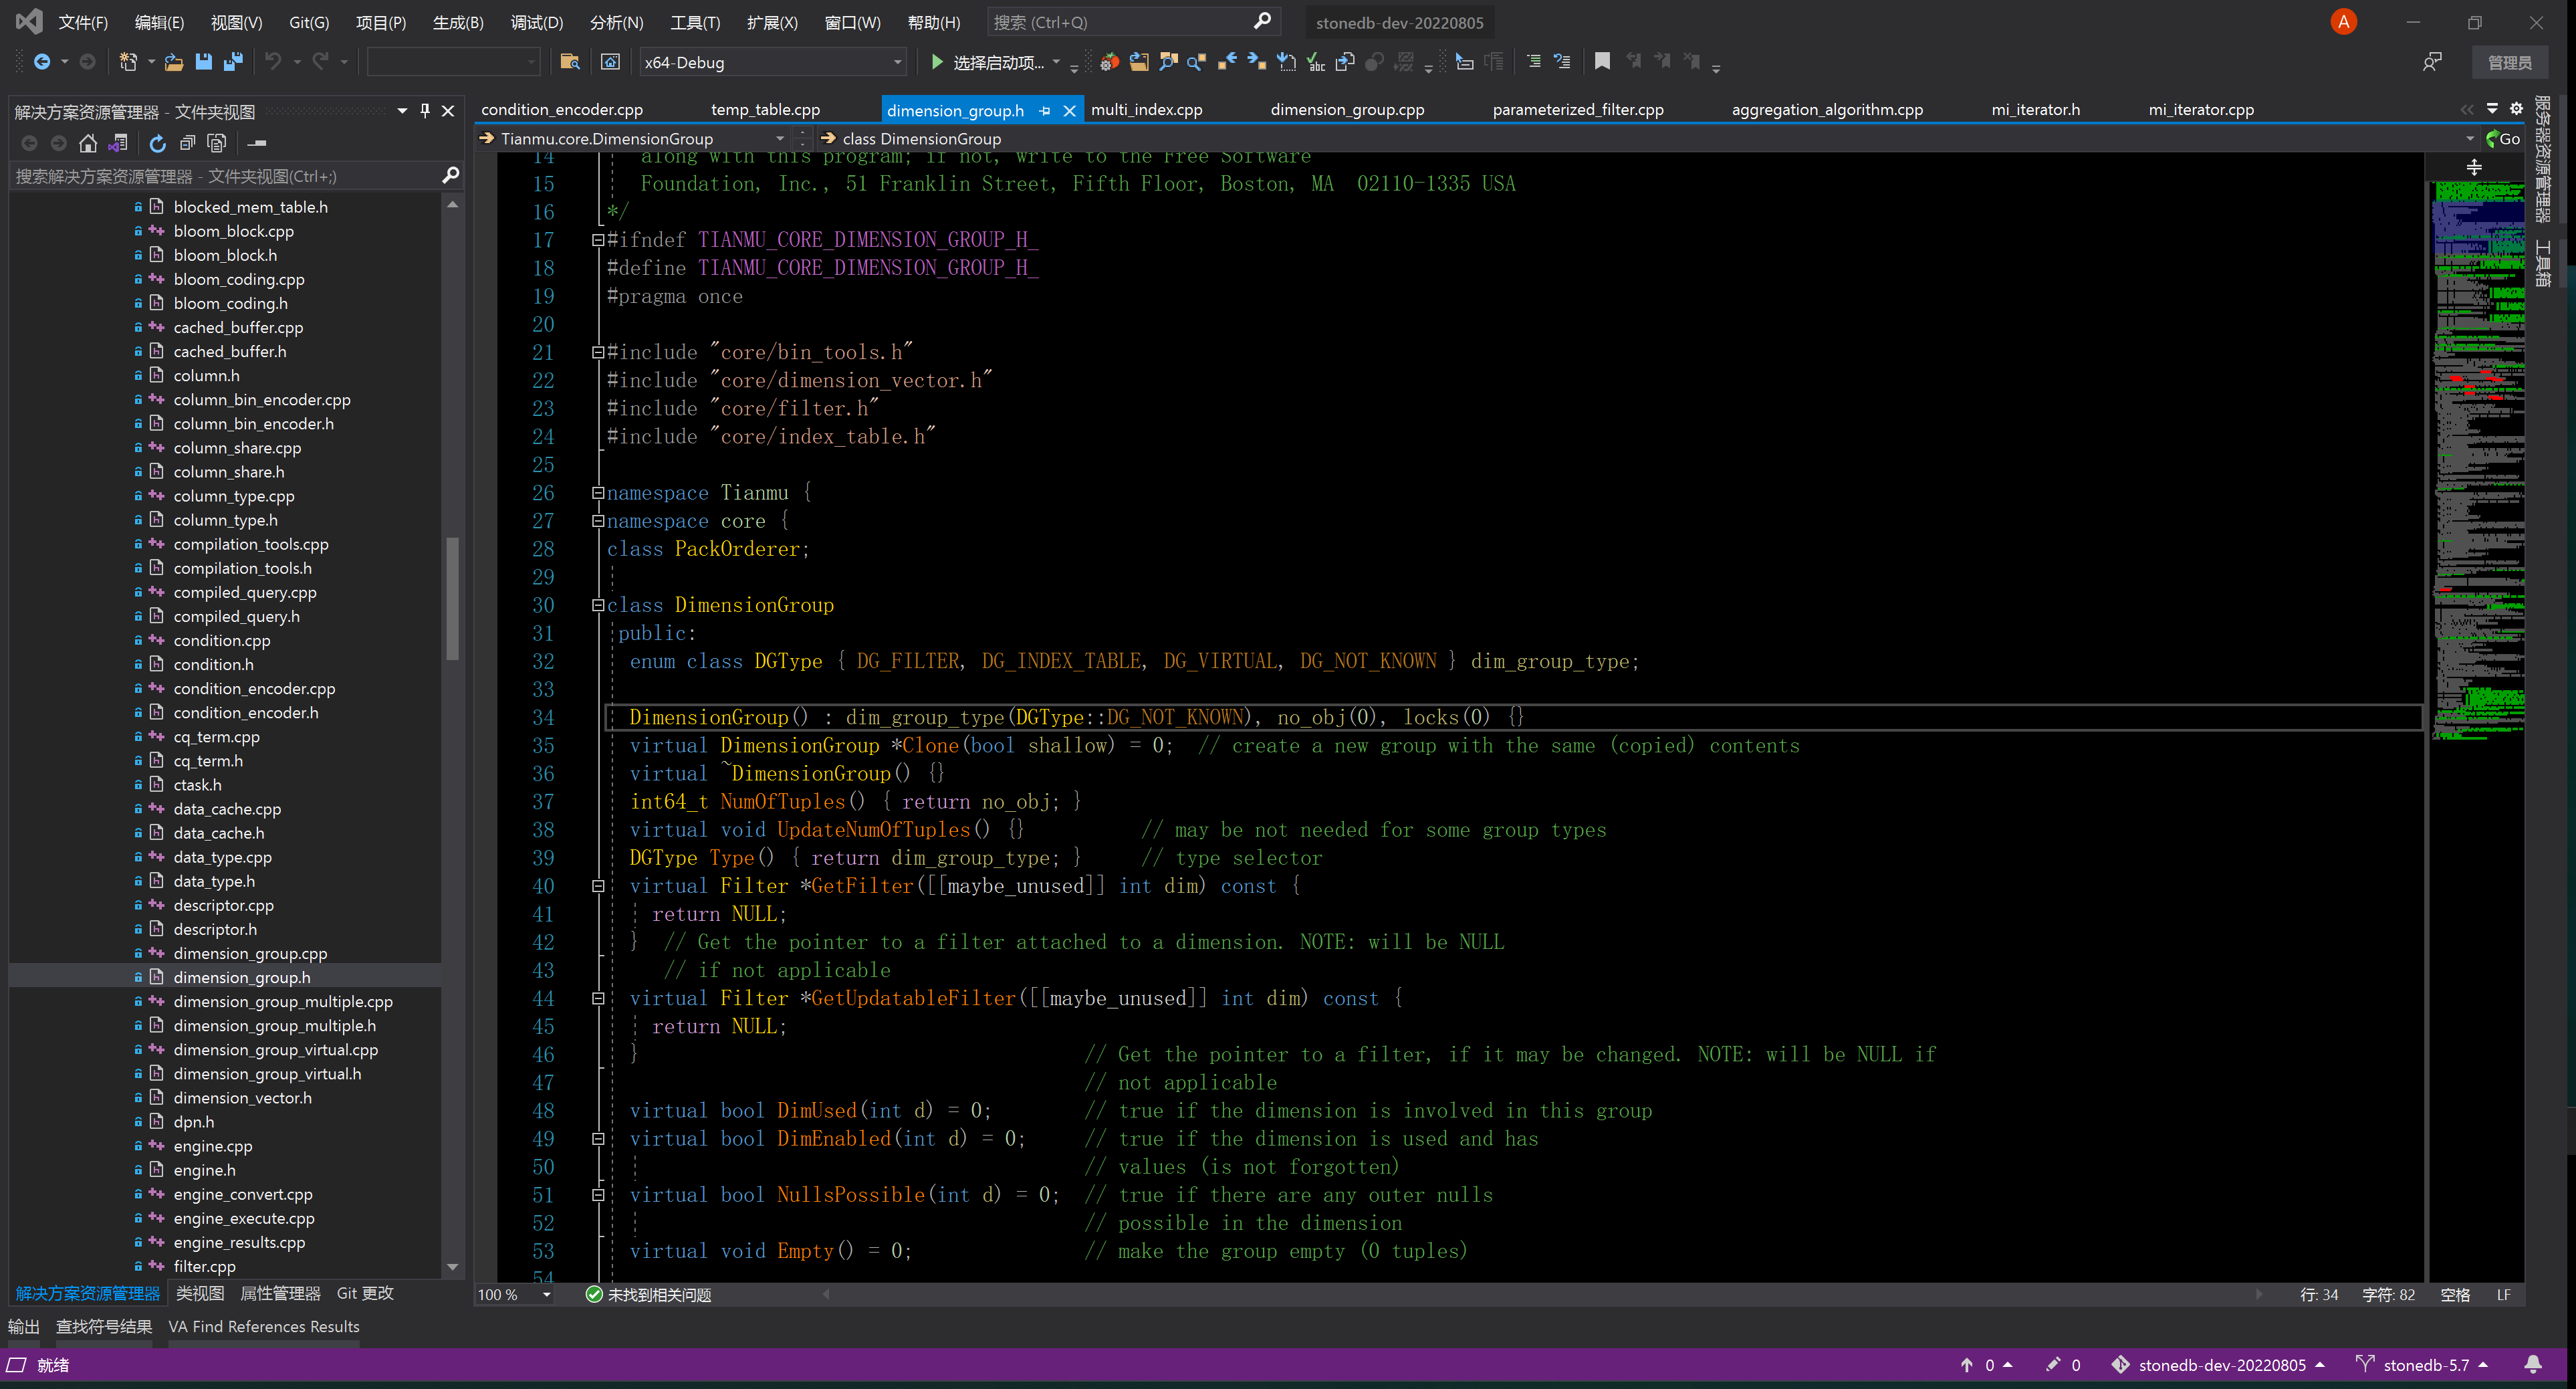Viewport: 2576px width, 1389px height.
Task: Click the Home icon in Solution Explorer
Action: pyautogui.click(x=88, y=143)
